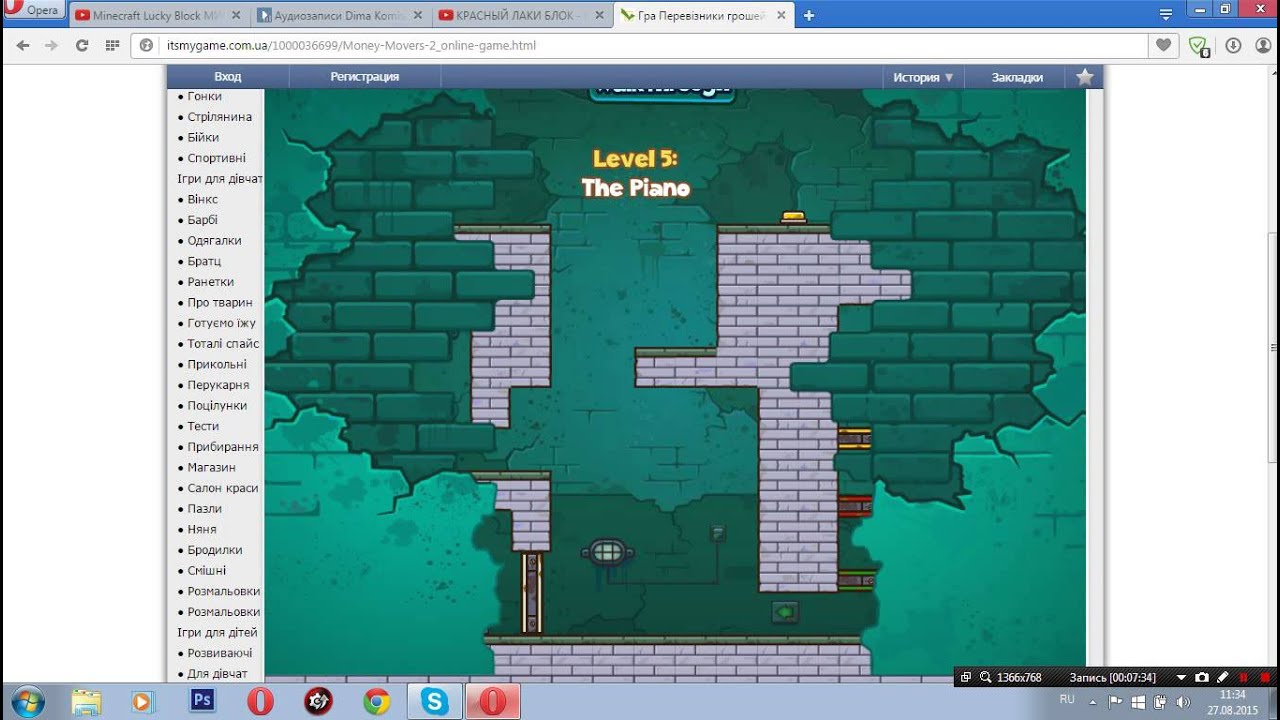
Task: Open the Про тварин category link
Action: pyautogui.click(x=220, y=303)
